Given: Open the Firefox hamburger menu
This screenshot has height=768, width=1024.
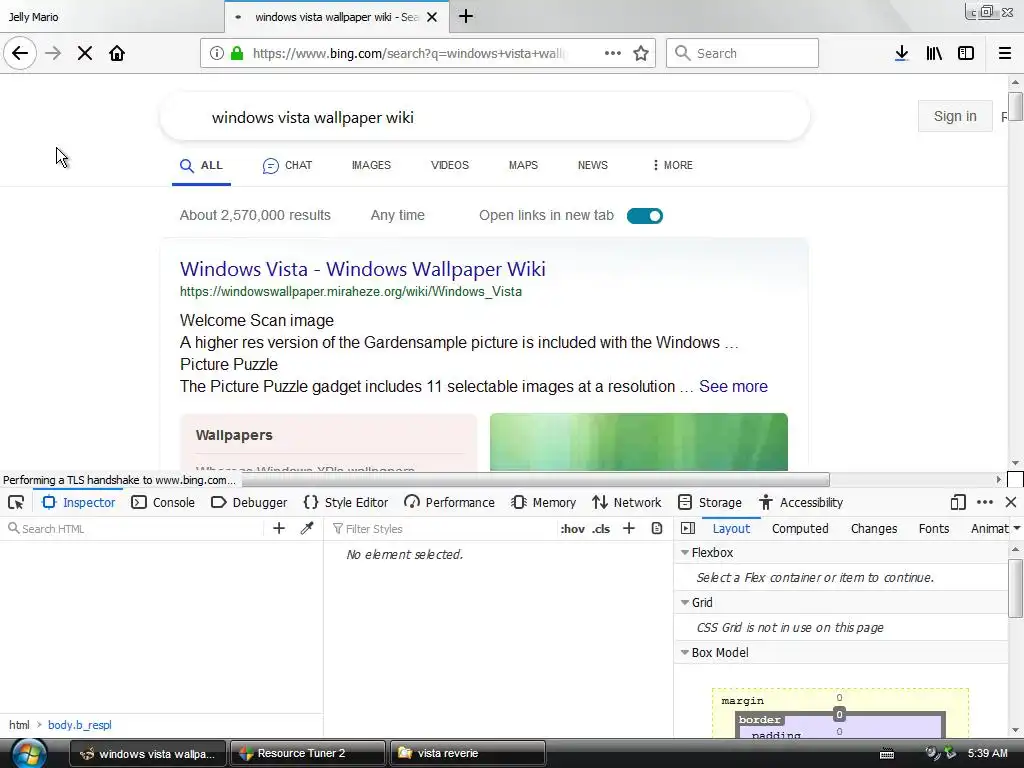Looking at the screenshot, I should [1005, 53].
